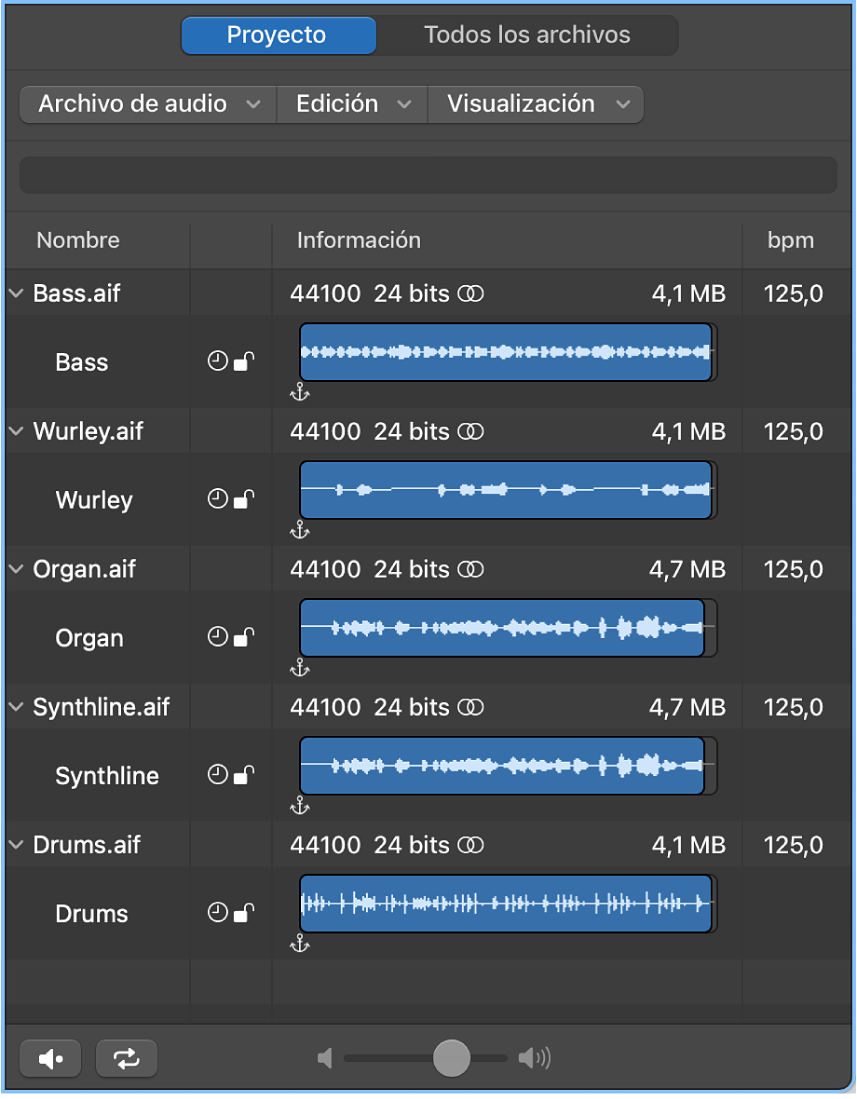Switch to the Todos los archivos tab
The width and height of the screenshot is (857, 1099).
(x=527, y=35)
